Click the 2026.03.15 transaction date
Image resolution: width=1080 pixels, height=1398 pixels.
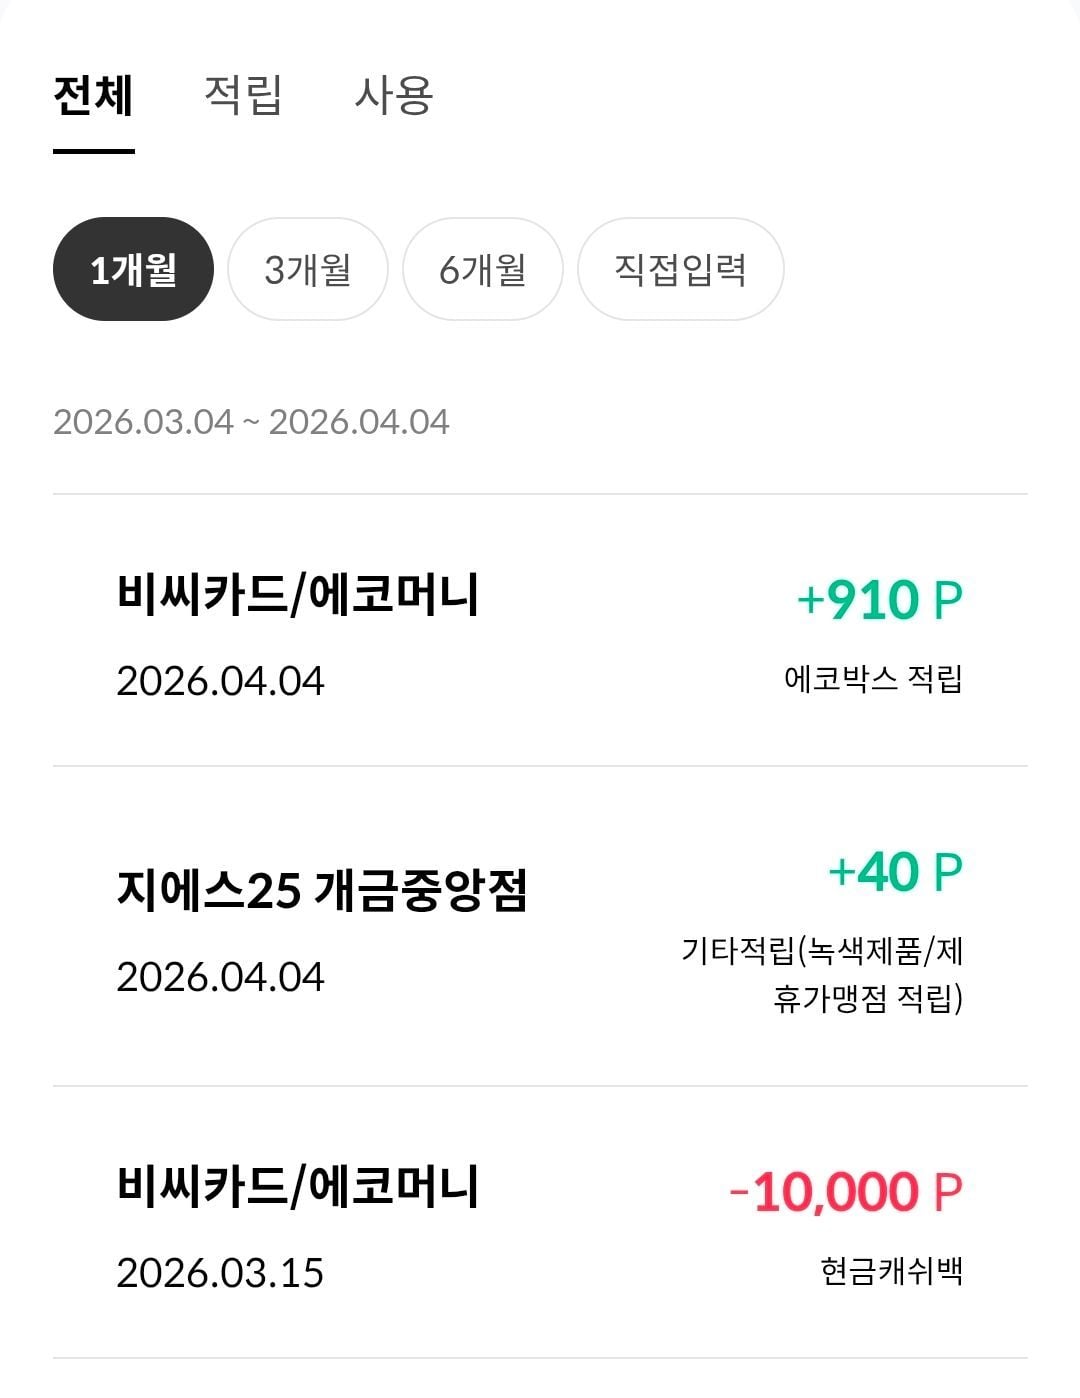(x=220, y=1273)
